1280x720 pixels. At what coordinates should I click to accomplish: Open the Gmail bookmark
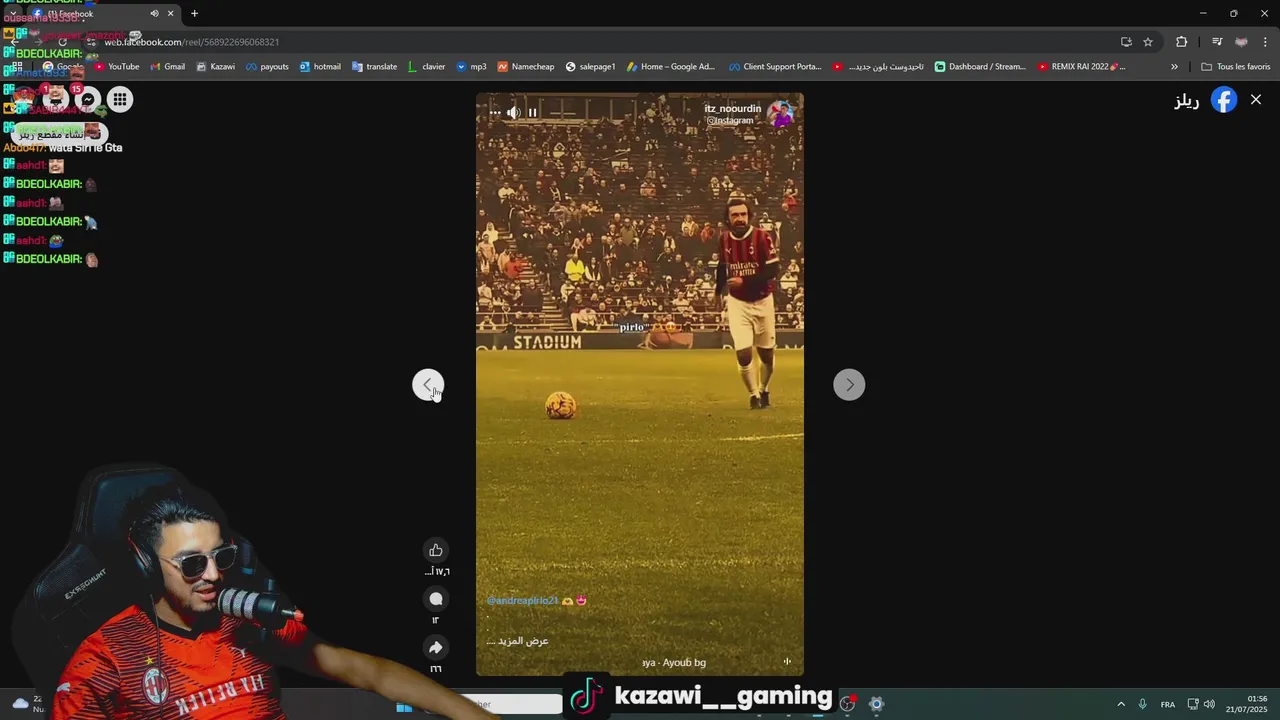click(168, 67)
